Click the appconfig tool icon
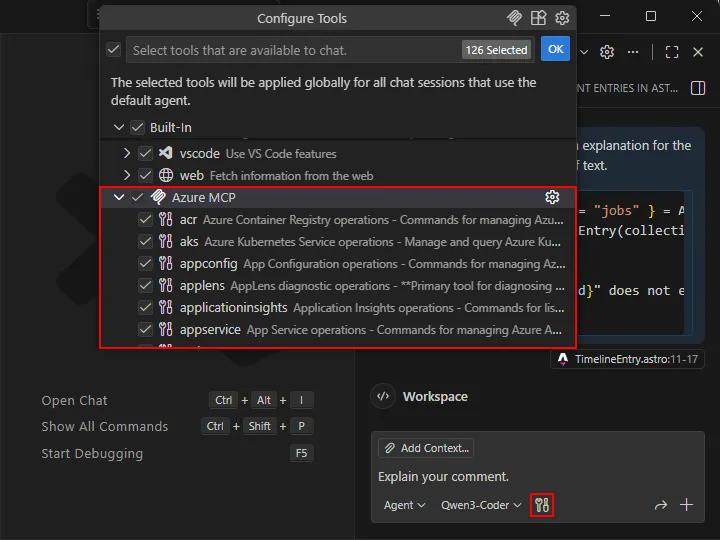720x540 pixels. [x=166, y=263]
